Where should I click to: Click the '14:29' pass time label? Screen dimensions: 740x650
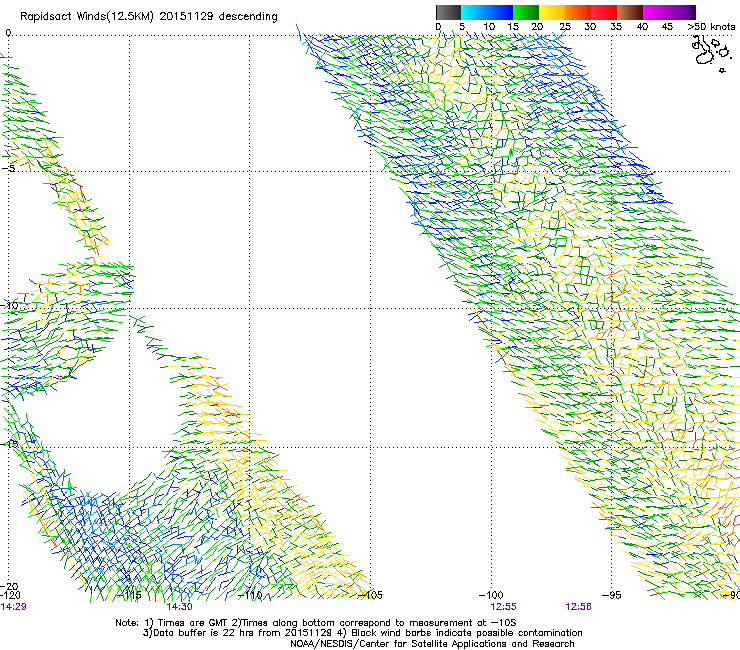pyautogui.click(x=13, y=607)
